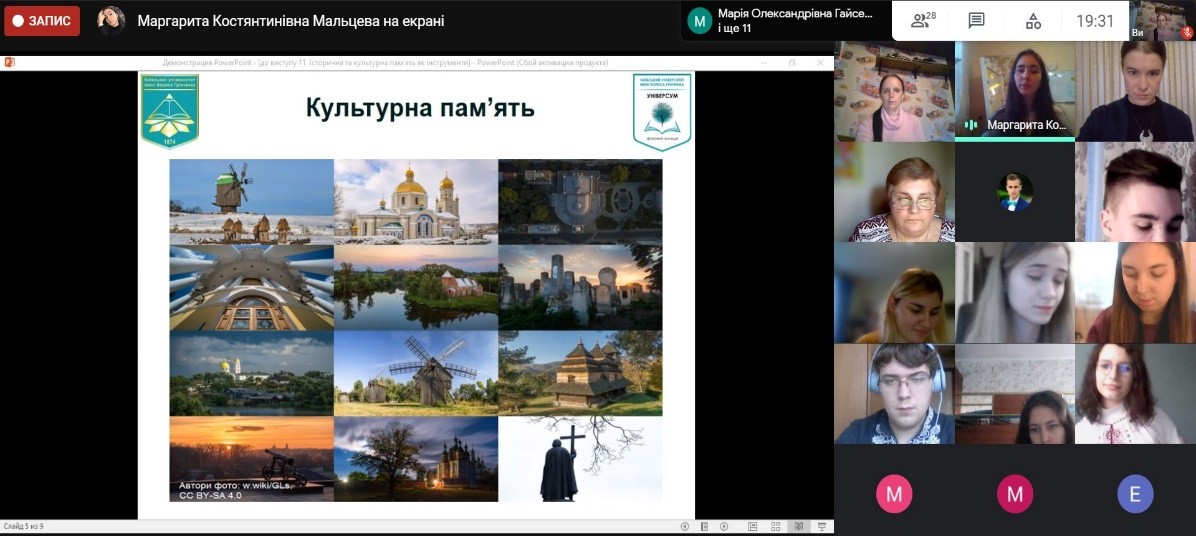Viewport: 1196px width, 536px height.
Task: Select the participant tile wearing headphones
Action: click(x=894, y=393)
